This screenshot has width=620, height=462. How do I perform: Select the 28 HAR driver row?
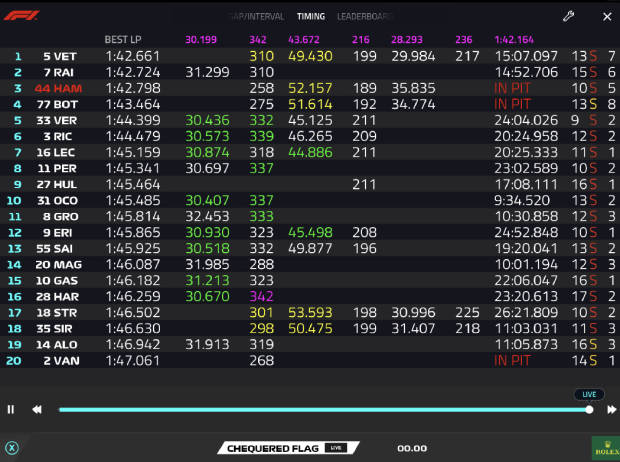[310, 297]
